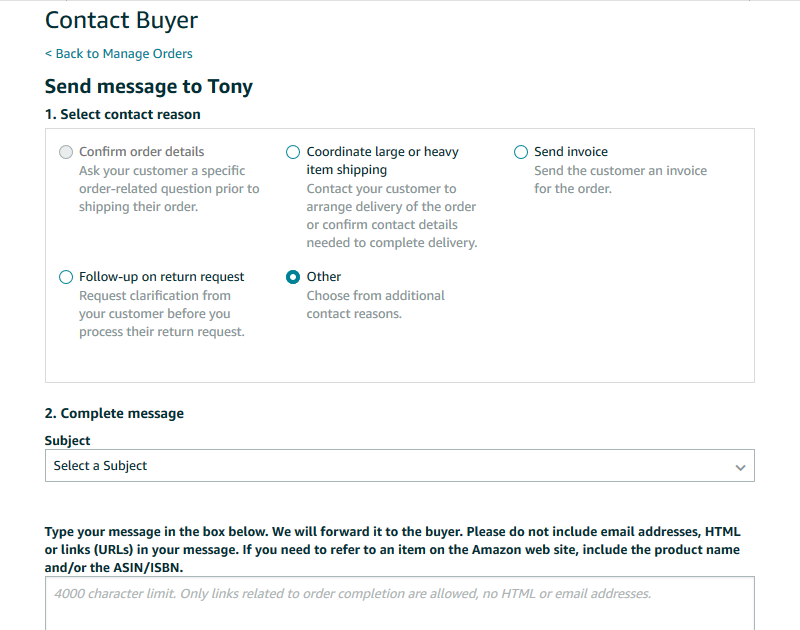Viewport: 800px width, 630px height.
Task: Click the Back to Manage Orders link
Action: pyautogui.click(x=119, y=54)
